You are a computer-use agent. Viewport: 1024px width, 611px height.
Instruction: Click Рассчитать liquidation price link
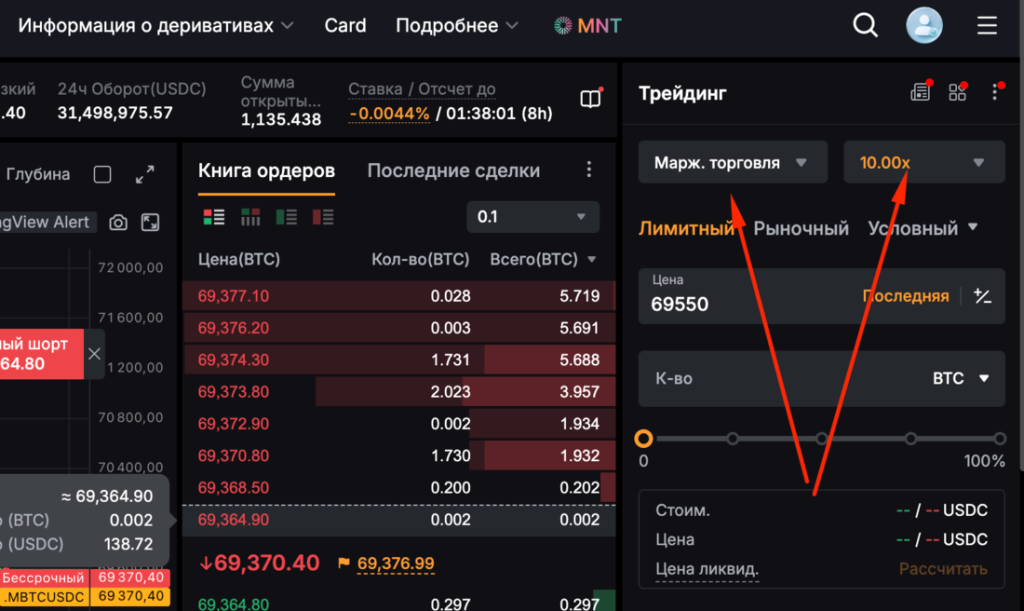click(943, 569)
